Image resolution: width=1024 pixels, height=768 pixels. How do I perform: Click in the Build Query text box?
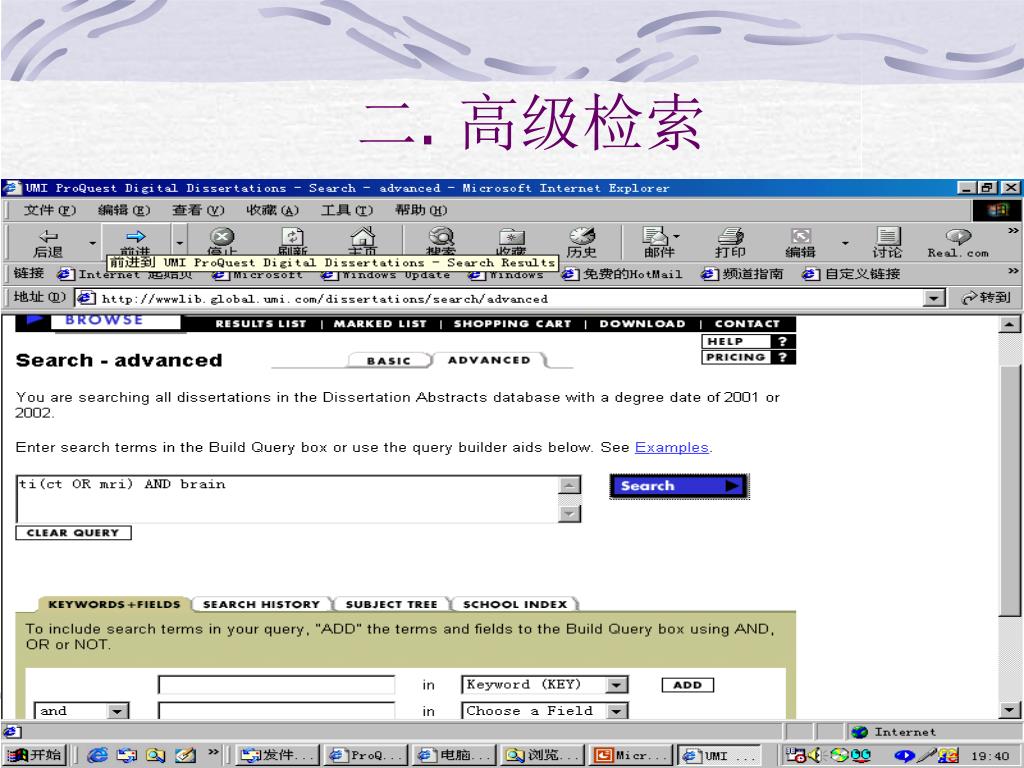[x=287, y=499]
